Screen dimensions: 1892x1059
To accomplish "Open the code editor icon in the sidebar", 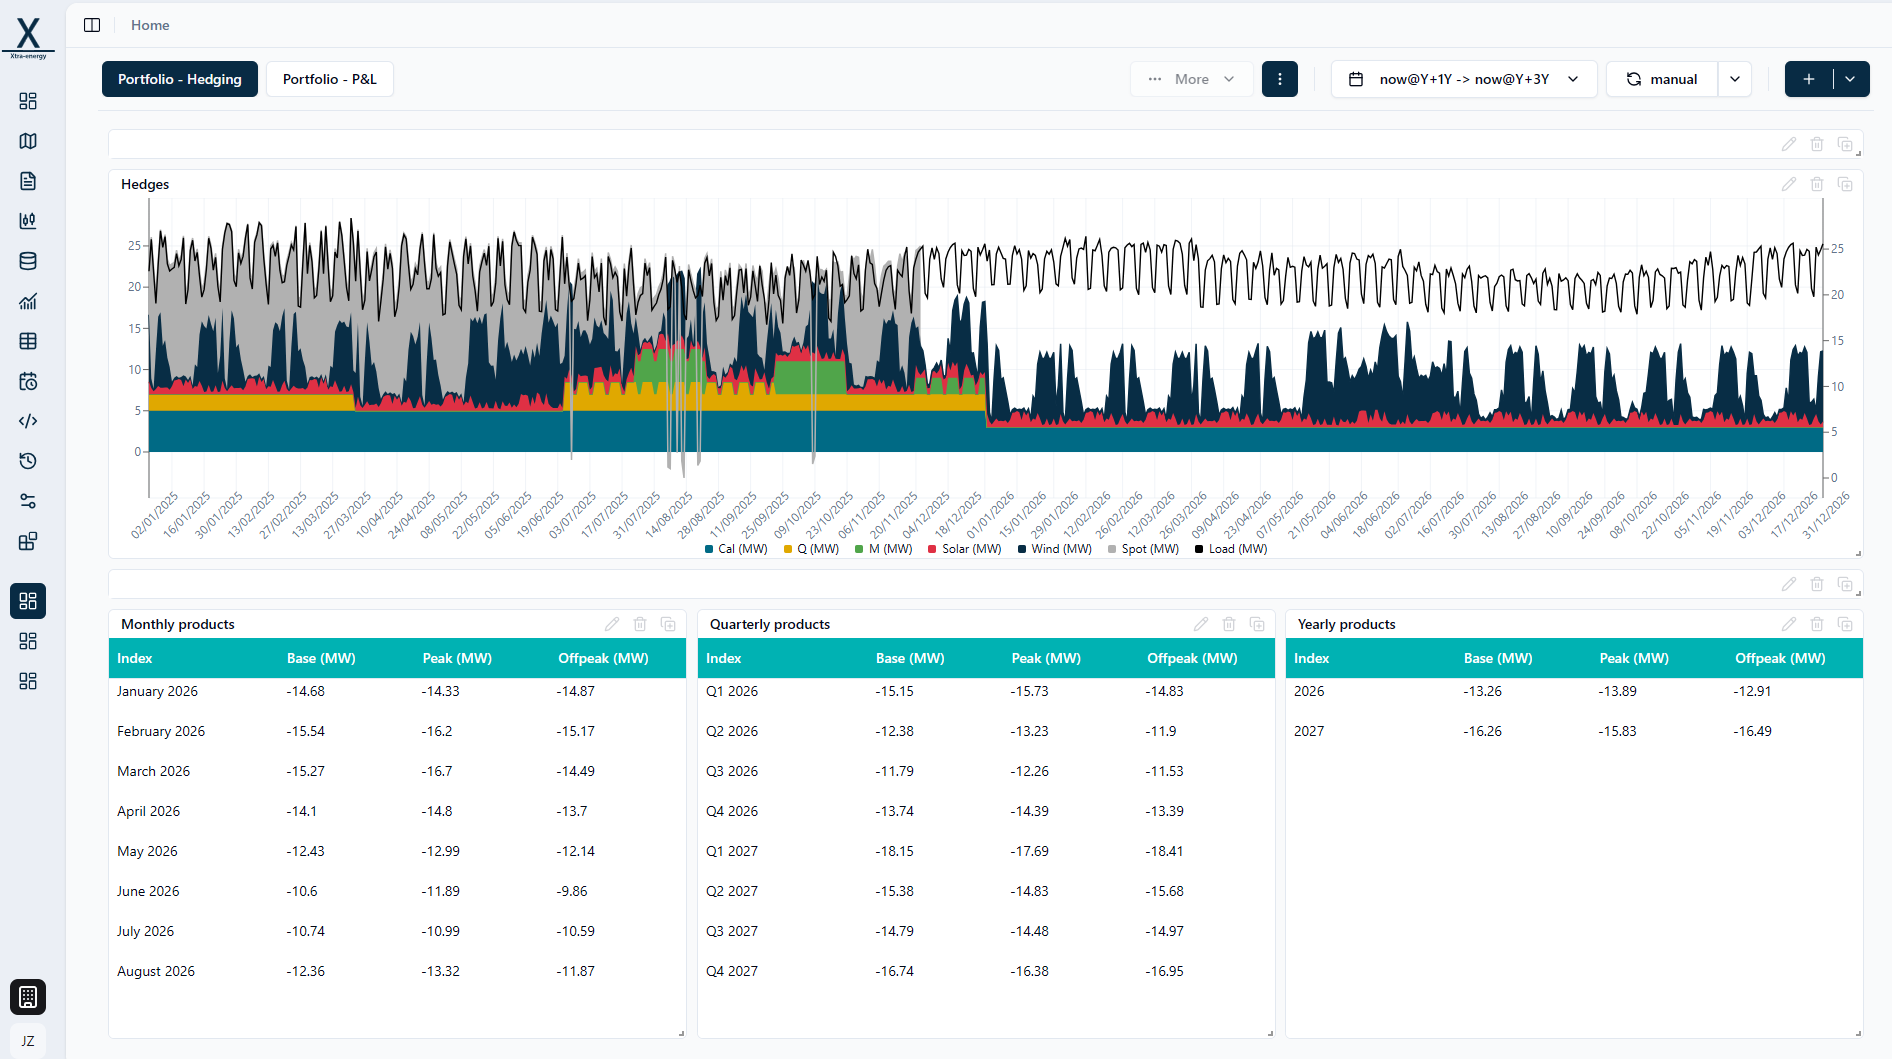I will tap(28, 421).
